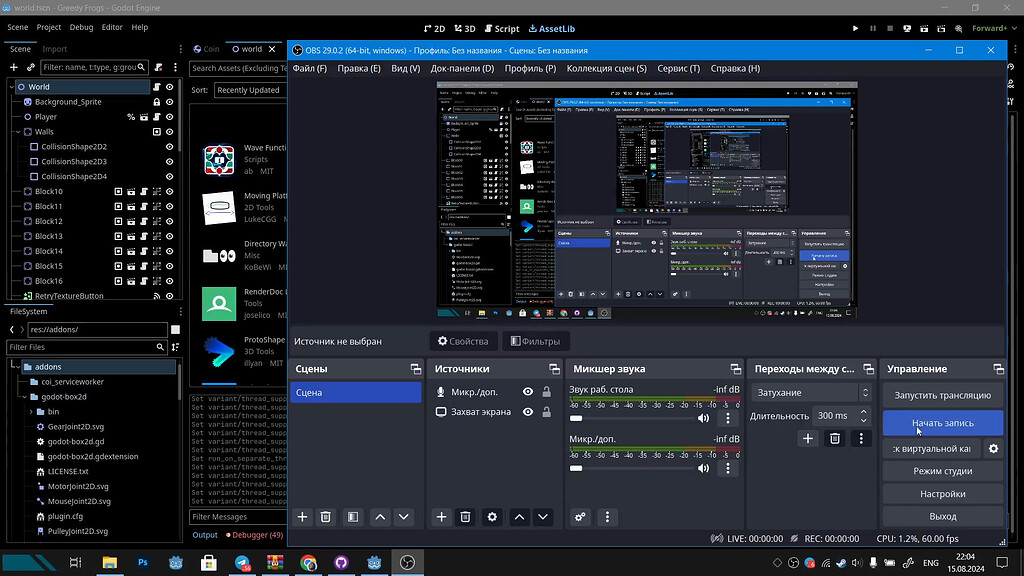The height and width of the screenshot is (576, 1024).
Task: Adjust duration 300 ms stepper arrows
Action: pos(863,415)
